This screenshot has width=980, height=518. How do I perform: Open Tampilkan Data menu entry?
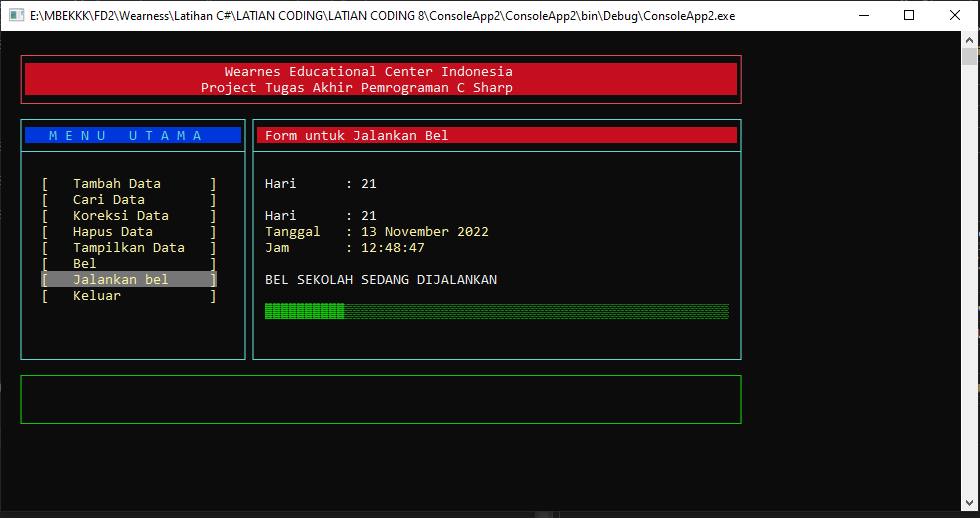(x=129, y=248)
